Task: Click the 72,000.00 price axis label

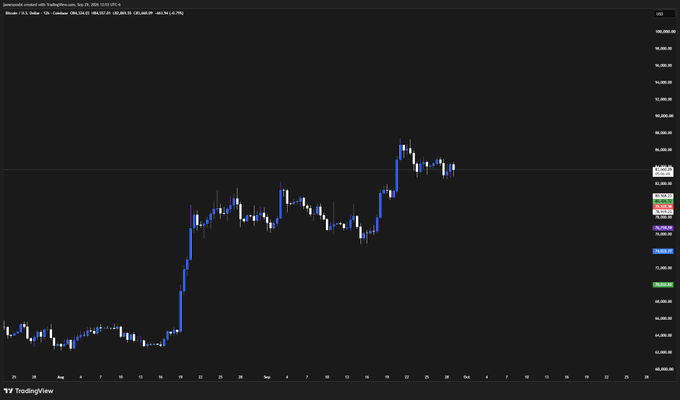Action: coord(664,268)
